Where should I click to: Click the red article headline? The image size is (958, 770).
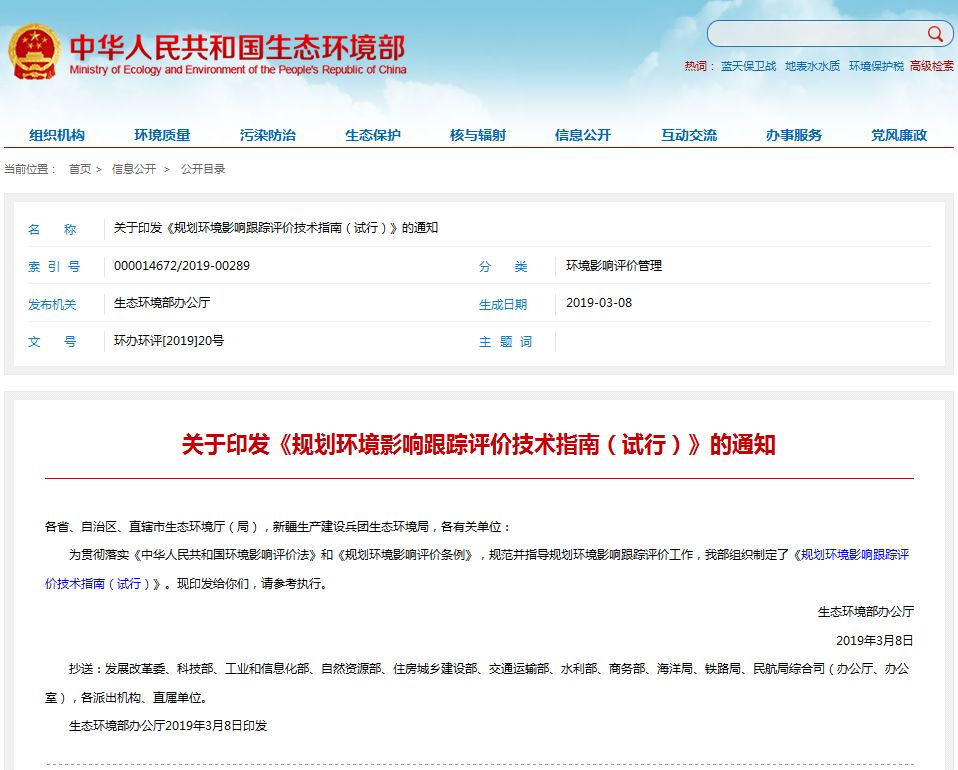(x=478, y=444)
